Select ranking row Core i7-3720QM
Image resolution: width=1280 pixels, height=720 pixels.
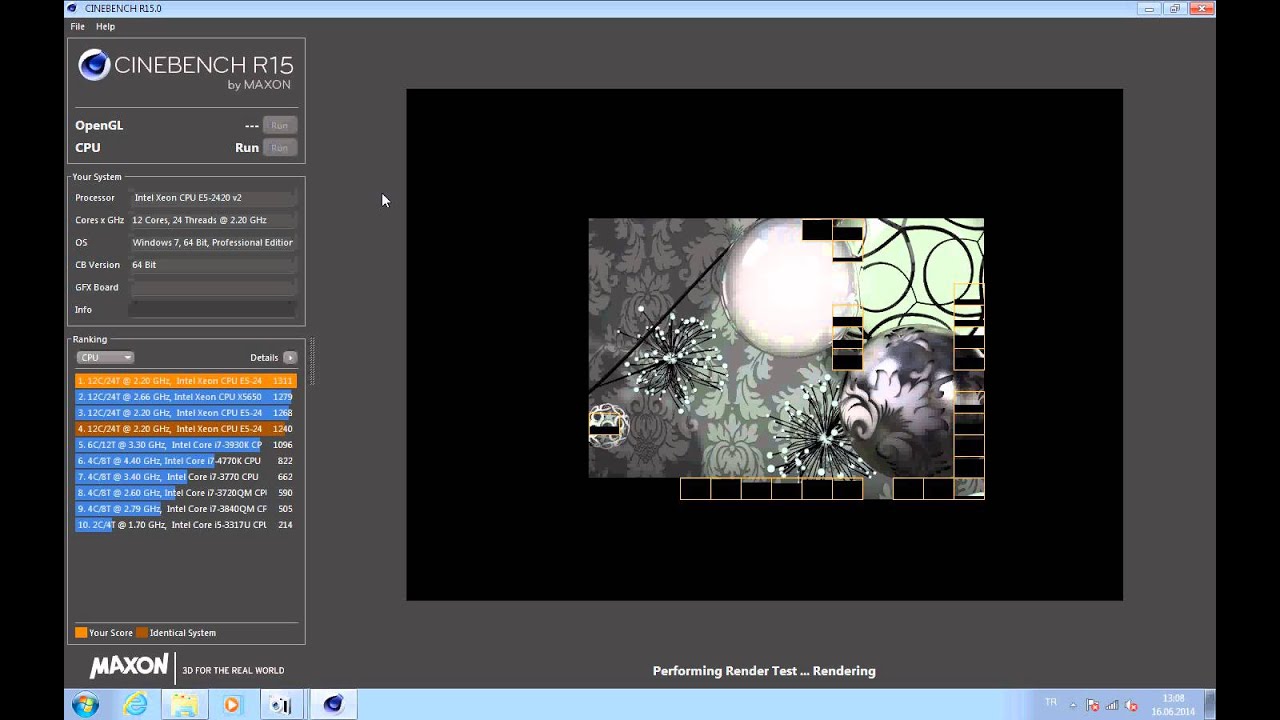[x=186, y=493]
